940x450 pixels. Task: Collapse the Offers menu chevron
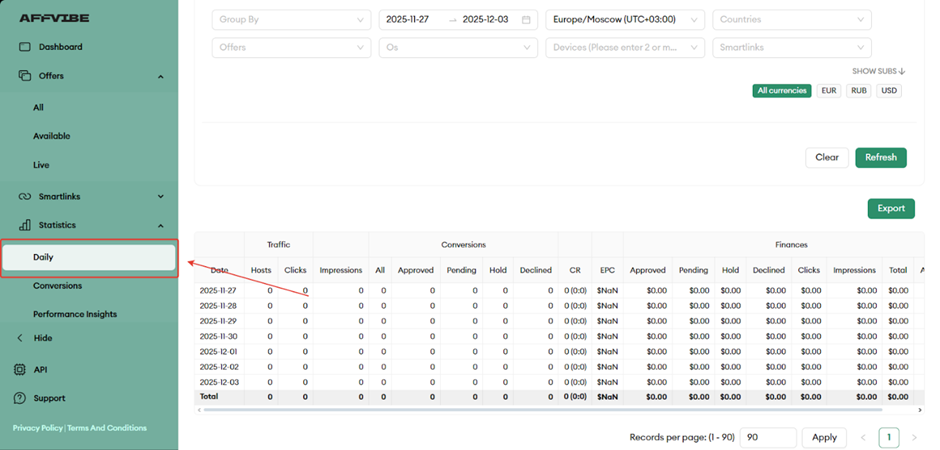click(161, 76)
